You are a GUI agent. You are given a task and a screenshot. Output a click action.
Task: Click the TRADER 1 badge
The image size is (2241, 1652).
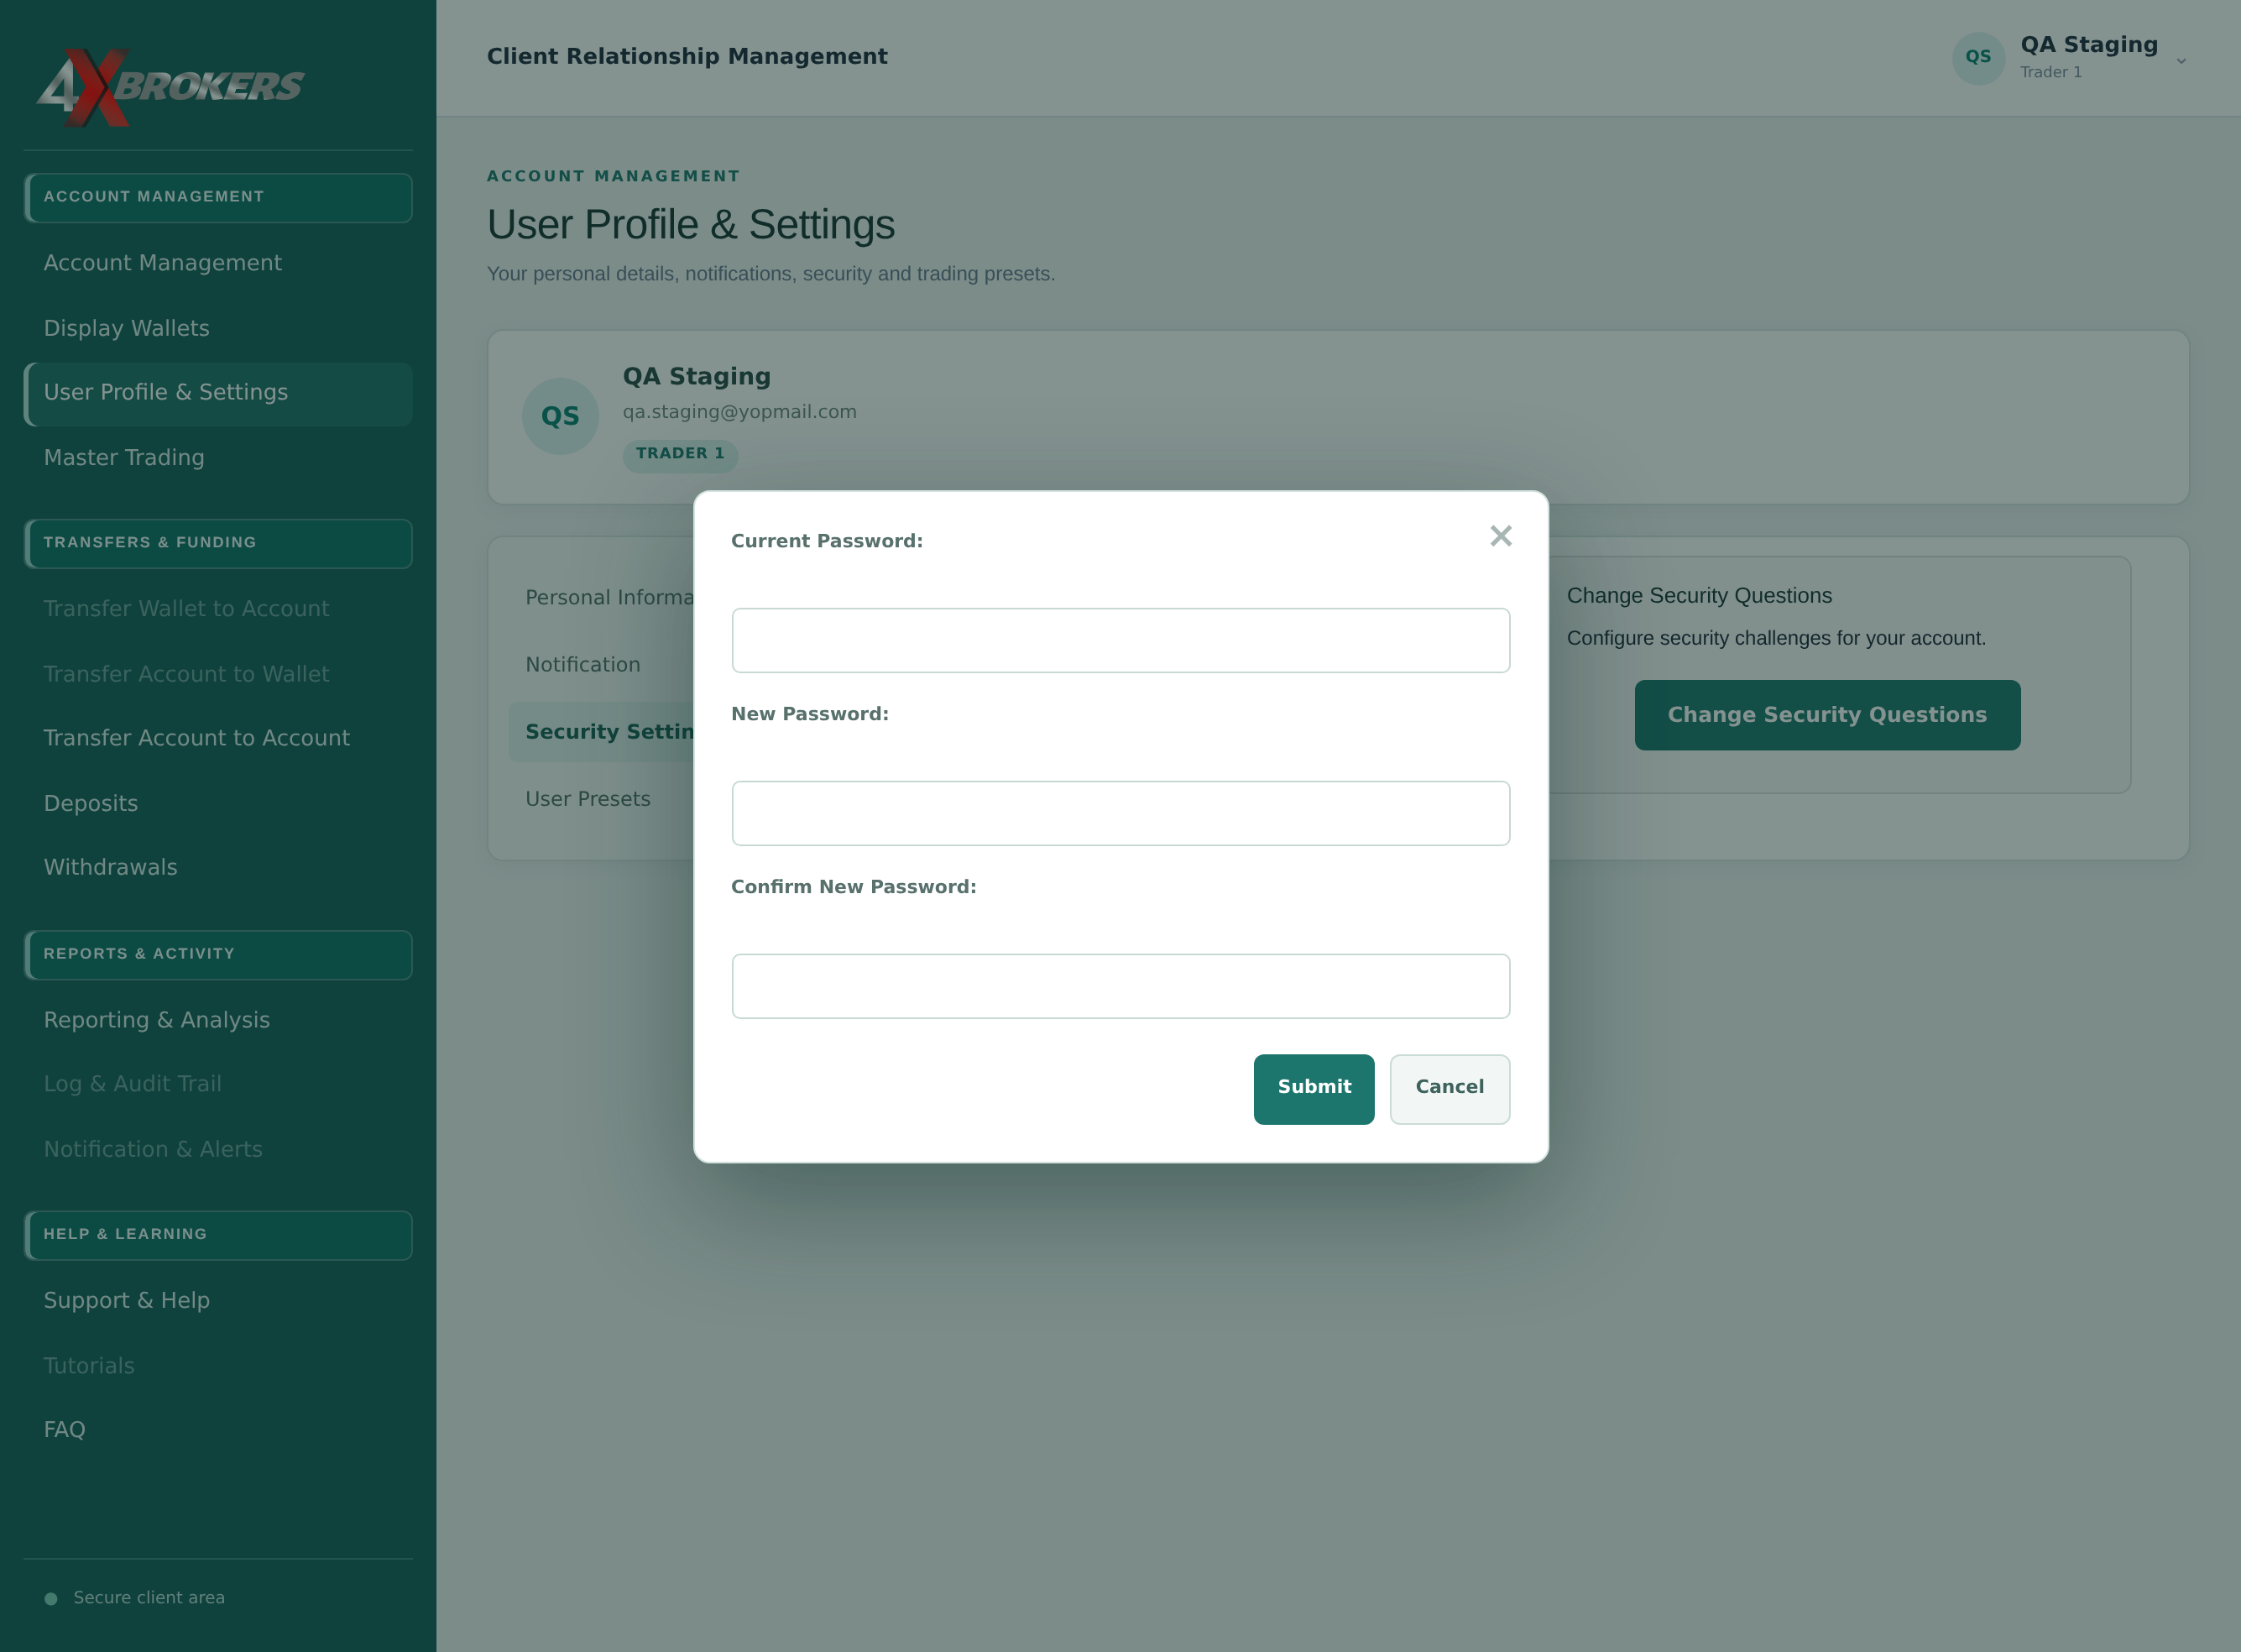[680, 455]
